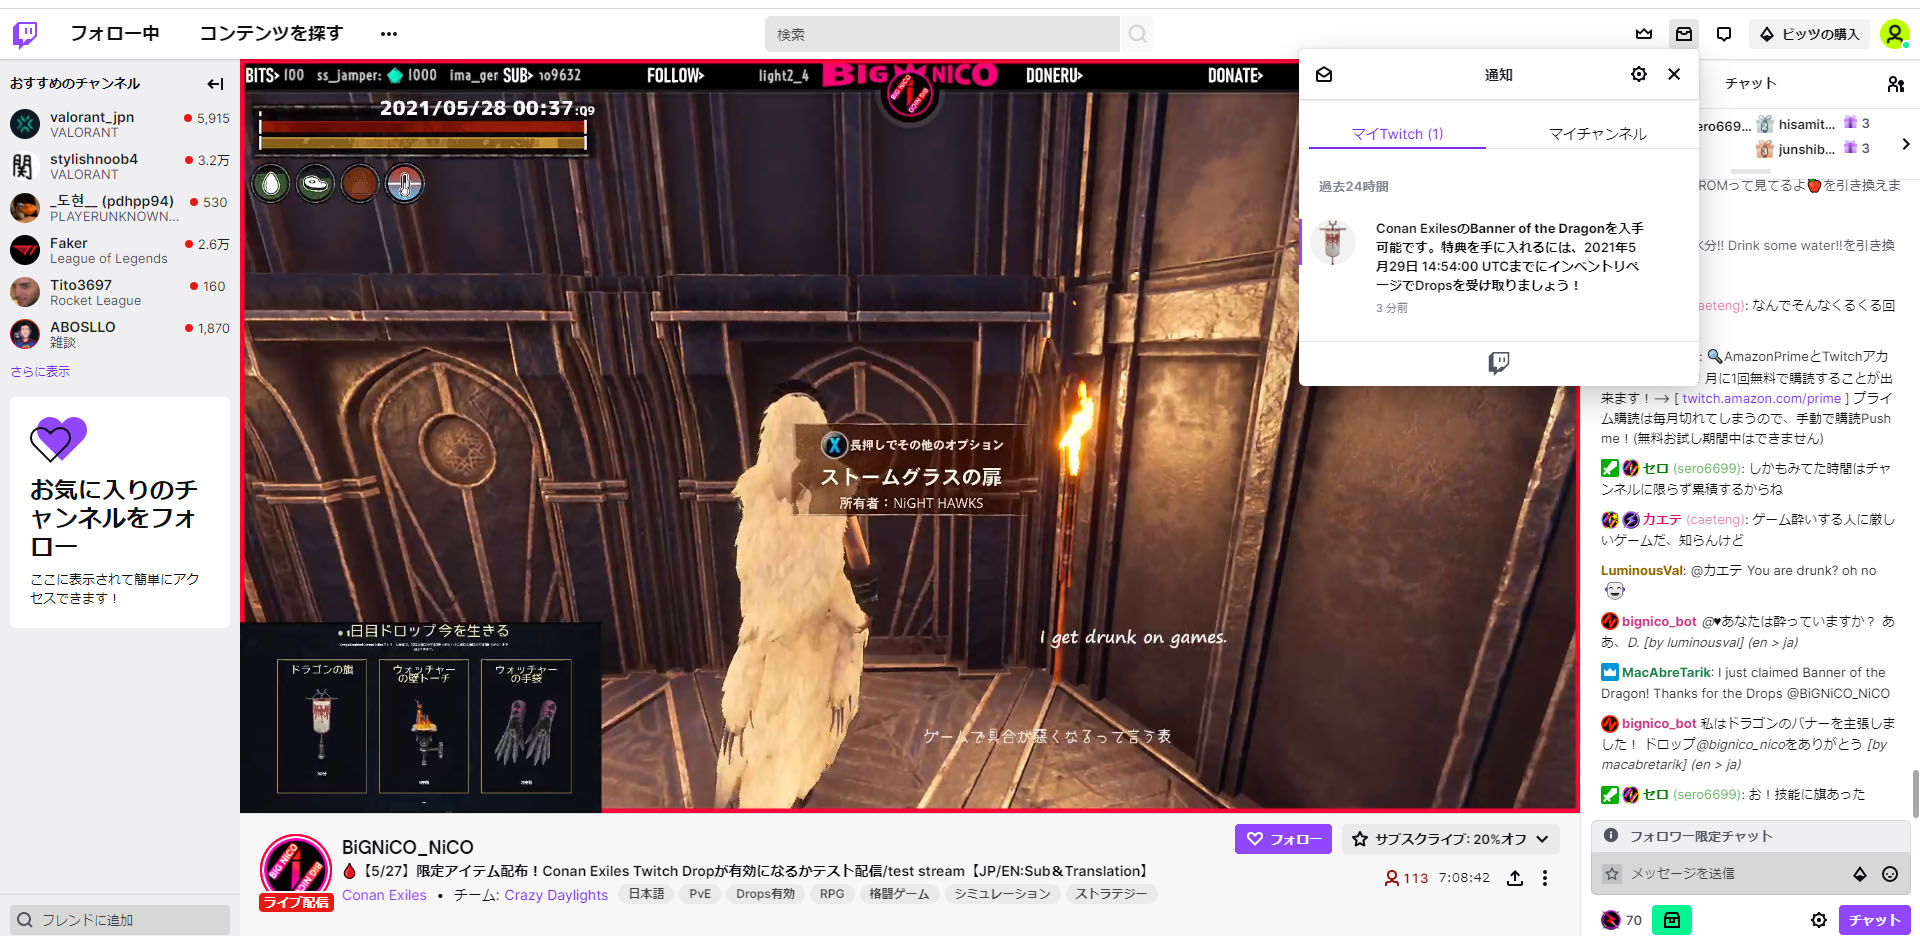
Task: Open channel points balance 70
Action: pyautogui.click(x=1621, y=920)
